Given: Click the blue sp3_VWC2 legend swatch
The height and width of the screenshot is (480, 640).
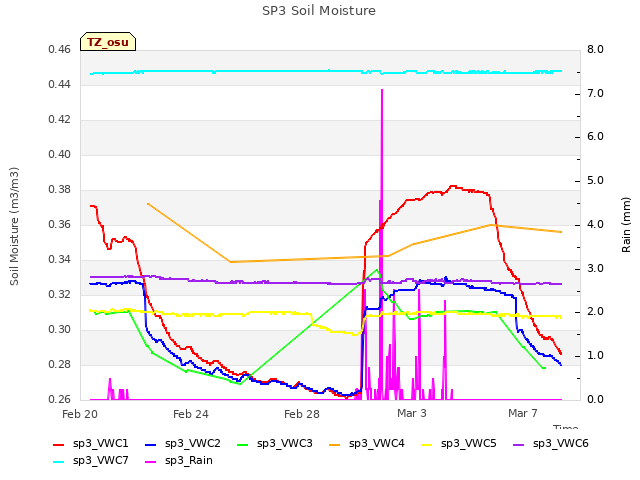Looking at the screenshot, I should click(151, 445).
